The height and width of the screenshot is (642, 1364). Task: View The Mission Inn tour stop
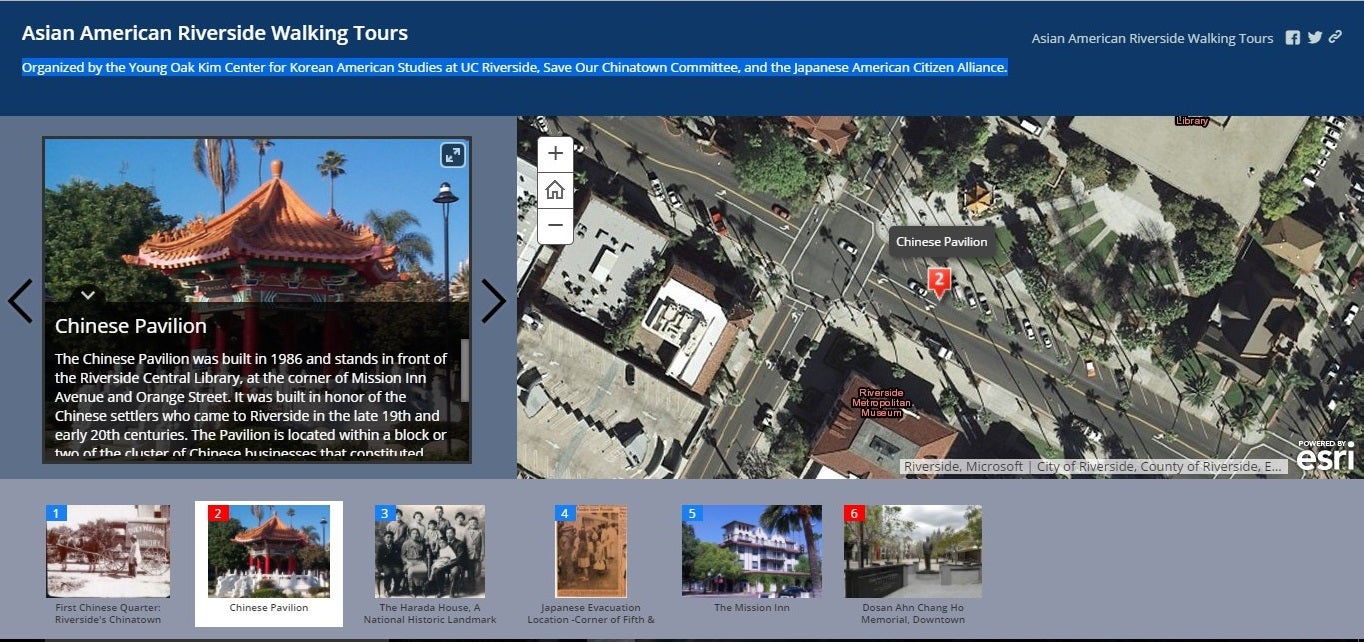752,550
